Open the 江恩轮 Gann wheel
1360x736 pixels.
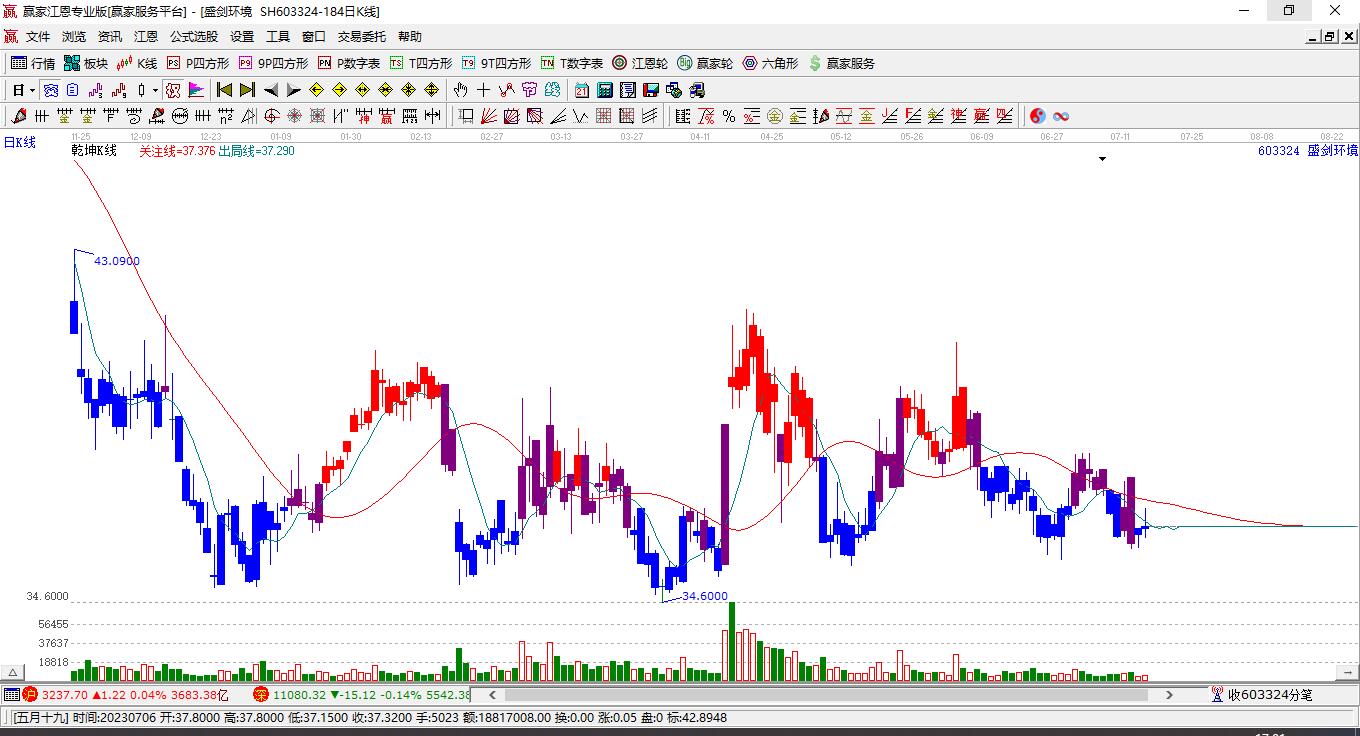pos(641,63)
